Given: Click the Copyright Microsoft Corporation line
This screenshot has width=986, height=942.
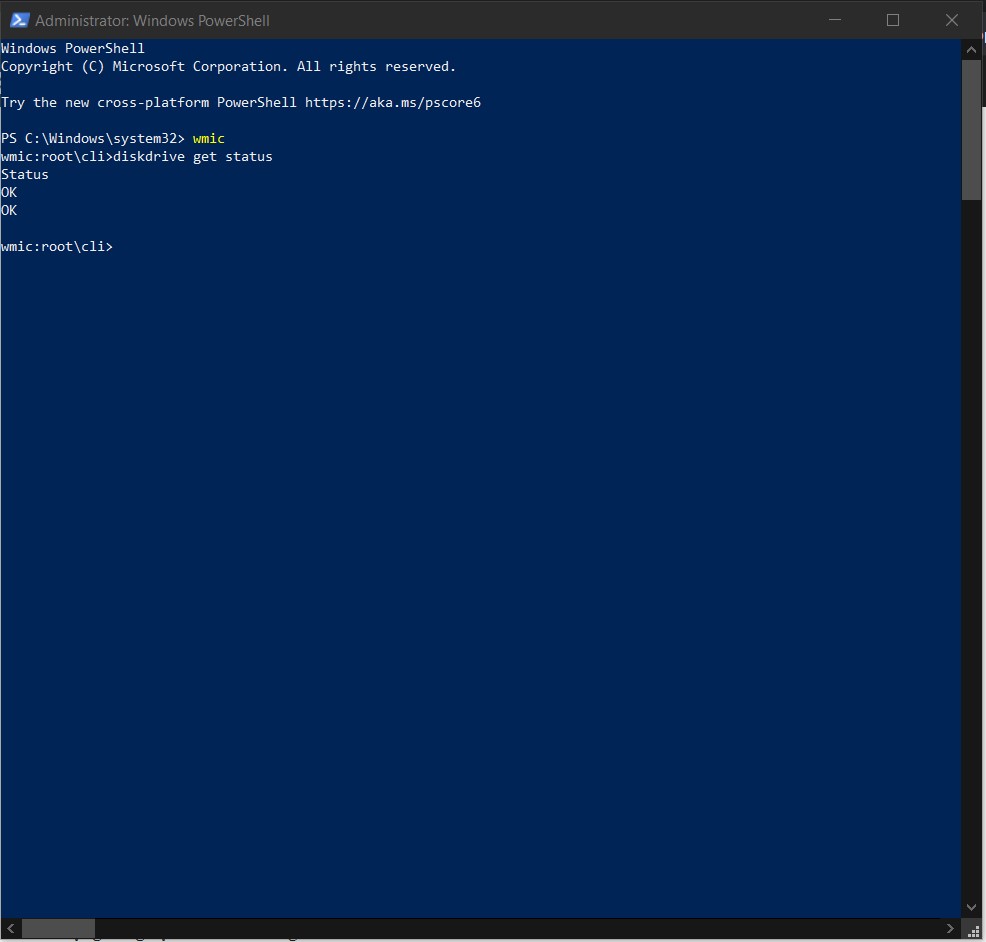Looking at the screenshot, I should tap(228, 67).
